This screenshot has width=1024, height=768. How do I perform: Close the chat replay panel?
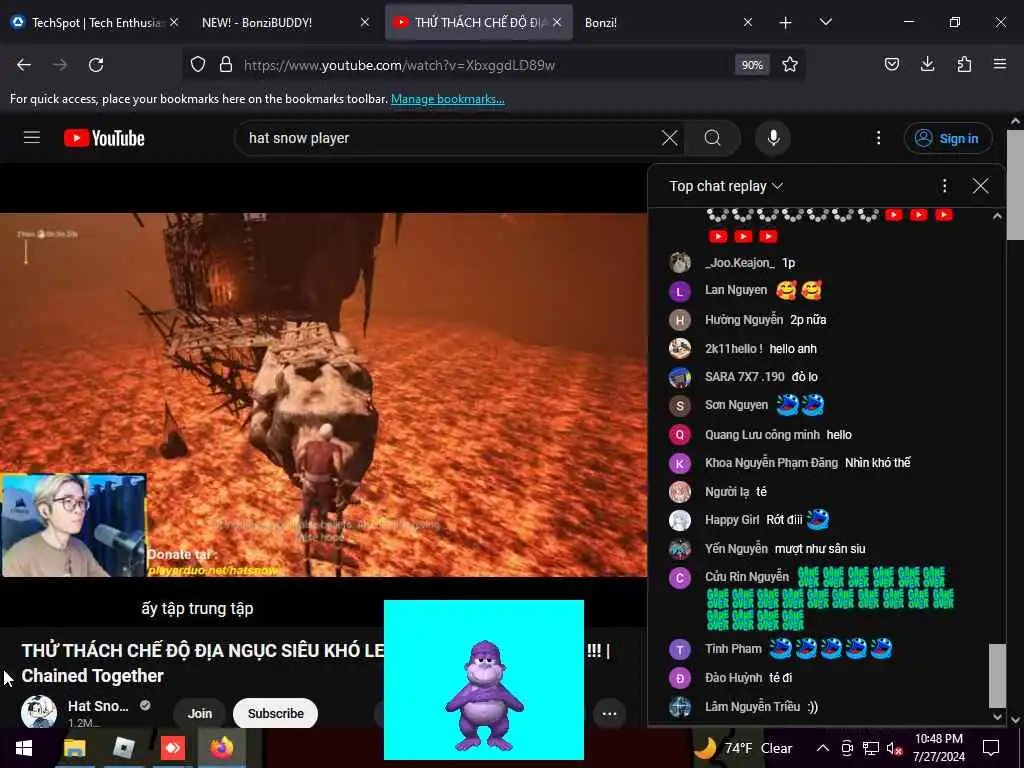tap(980, 186)
